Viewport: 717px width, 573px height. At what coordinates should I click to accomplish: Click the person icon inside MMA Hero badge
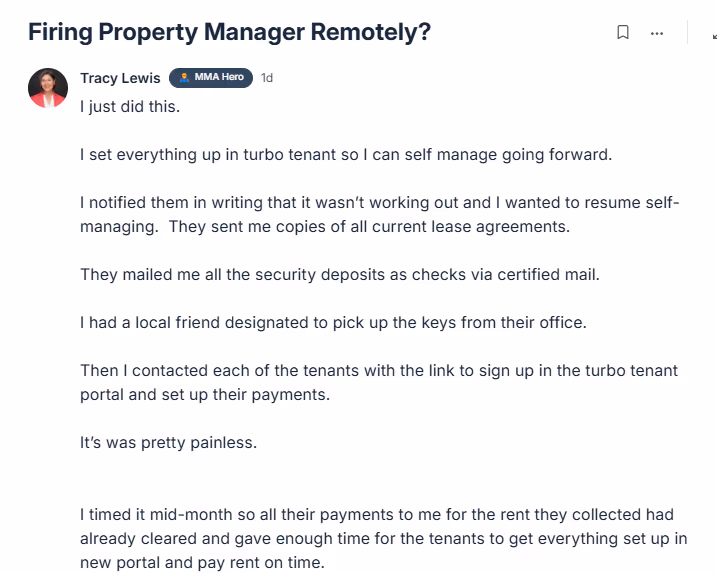point(184,77)
